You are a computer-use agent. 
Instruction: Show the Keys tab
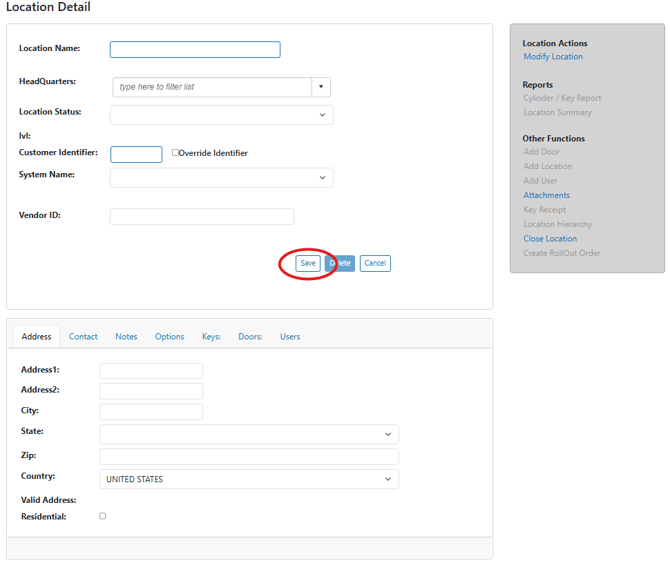tap(211, 337)
